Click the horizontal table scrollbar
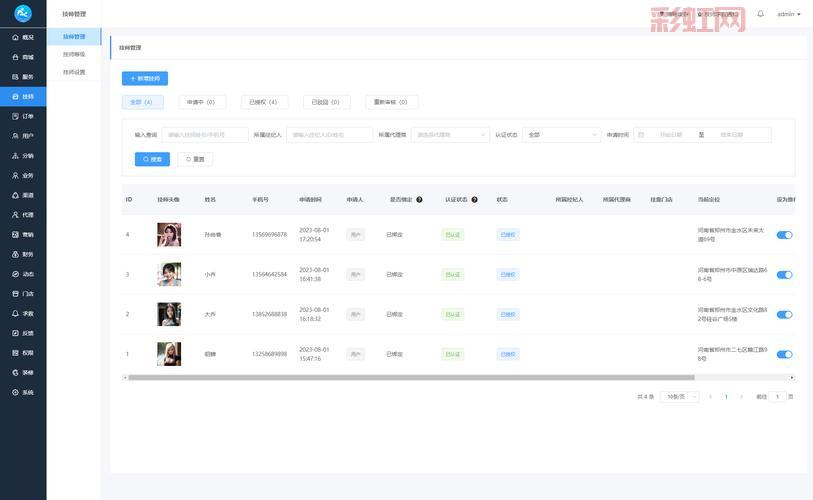 pyautogui.click(x=411, y=378)
